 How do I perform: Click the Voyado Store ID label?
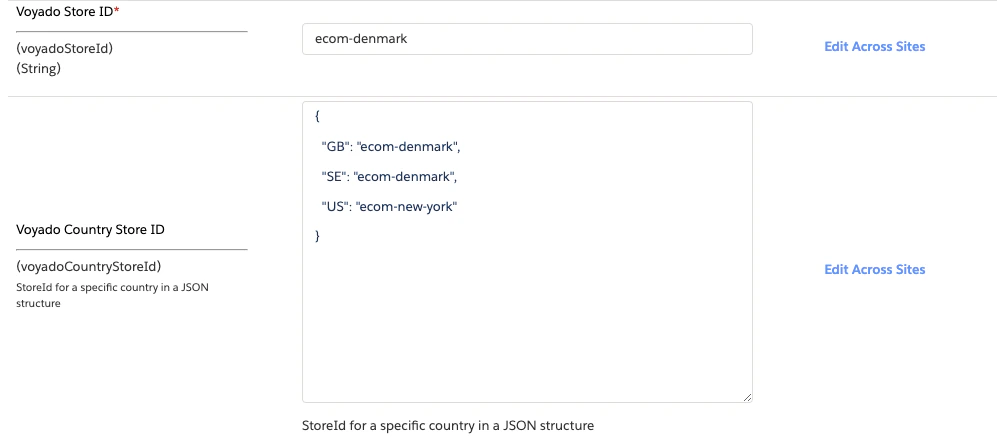tap(68, 11)
